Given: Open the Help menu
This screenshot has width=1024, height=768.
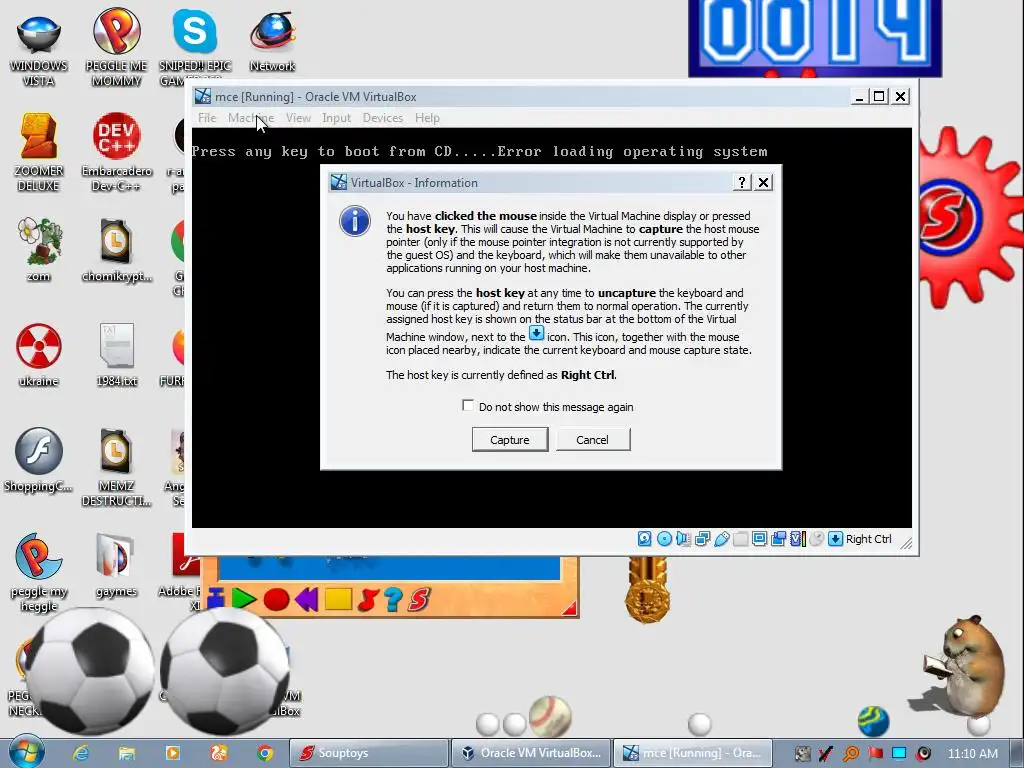Looking at the screenshot, I should (427, 118).
